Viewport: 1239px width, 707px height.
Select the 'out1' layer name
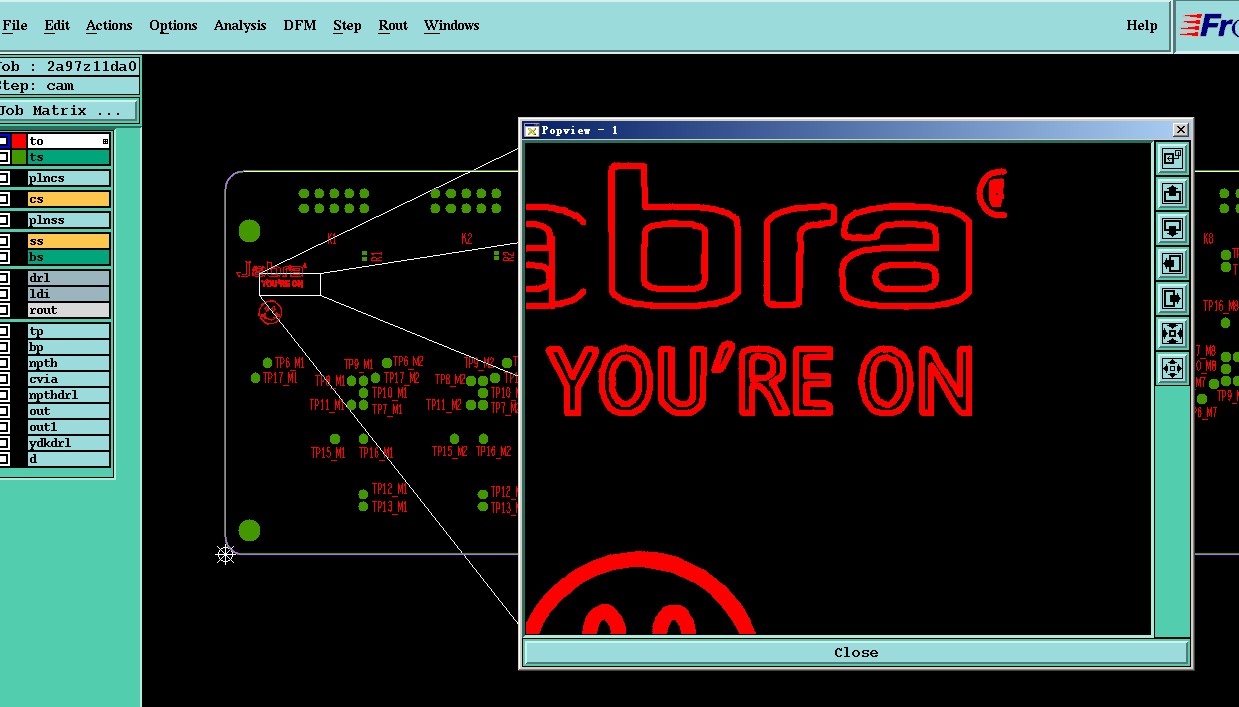[69, 427]
